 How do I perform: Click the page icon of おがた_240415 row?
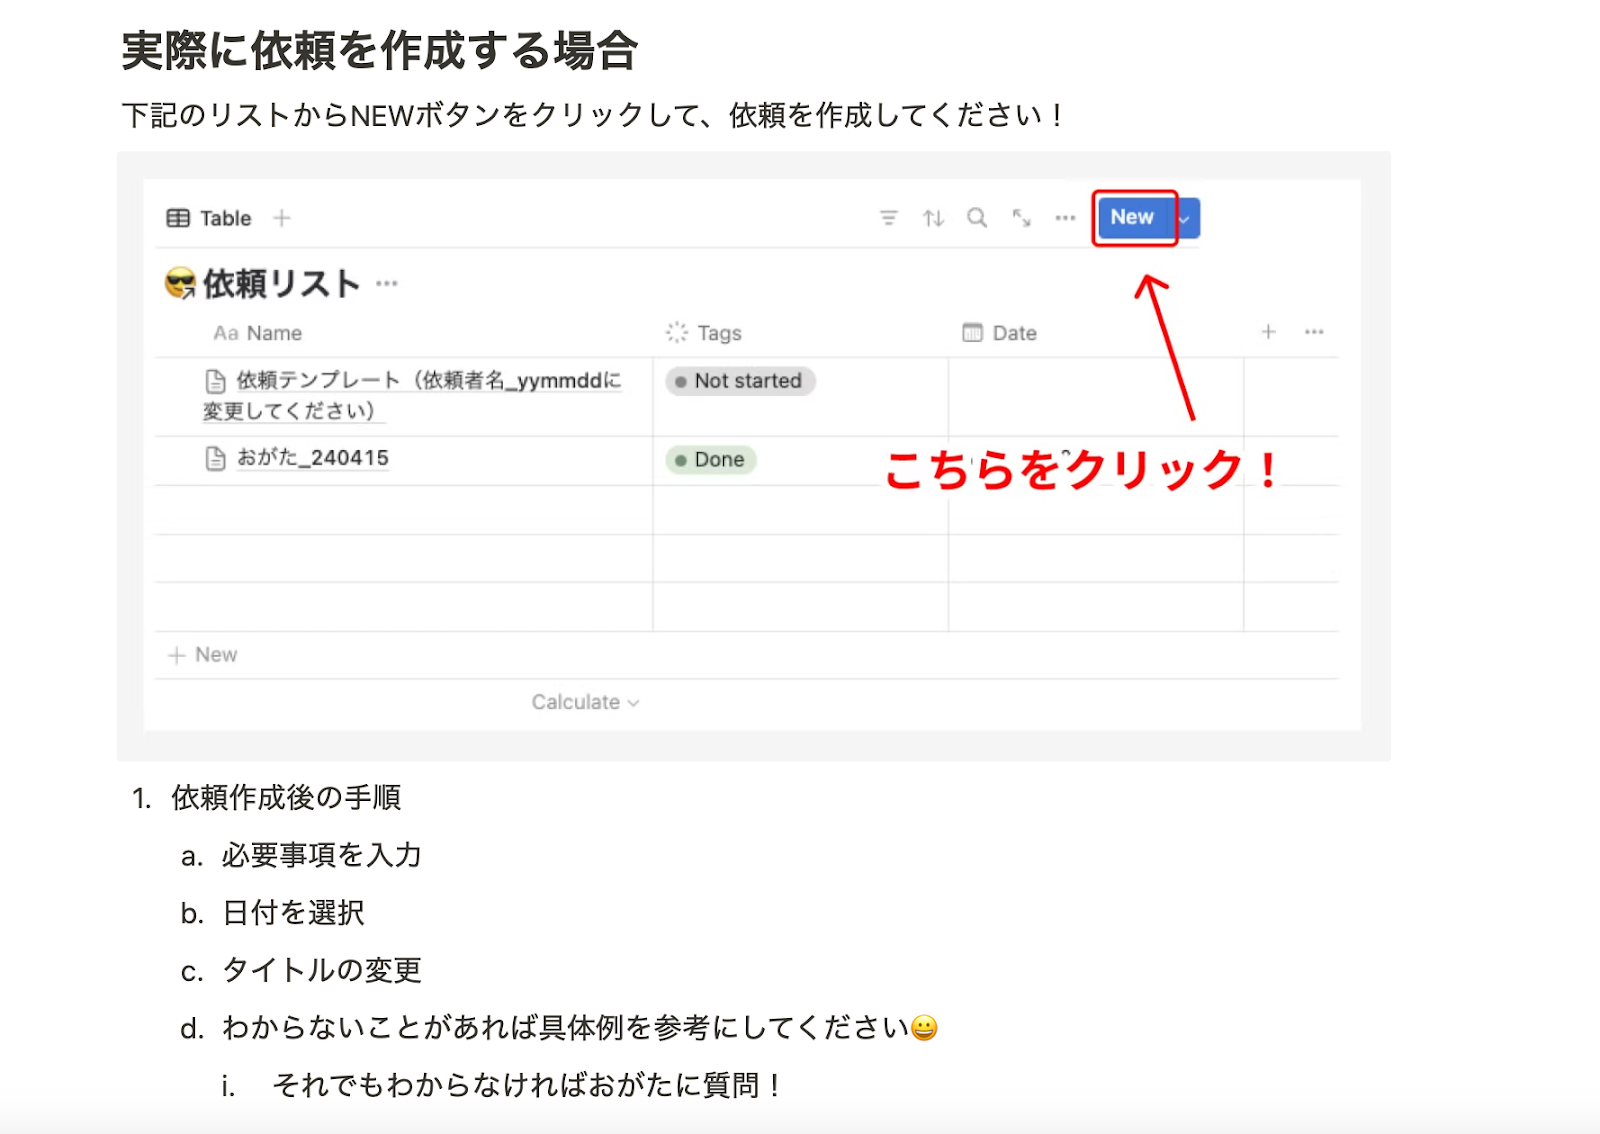pos(215,459)
